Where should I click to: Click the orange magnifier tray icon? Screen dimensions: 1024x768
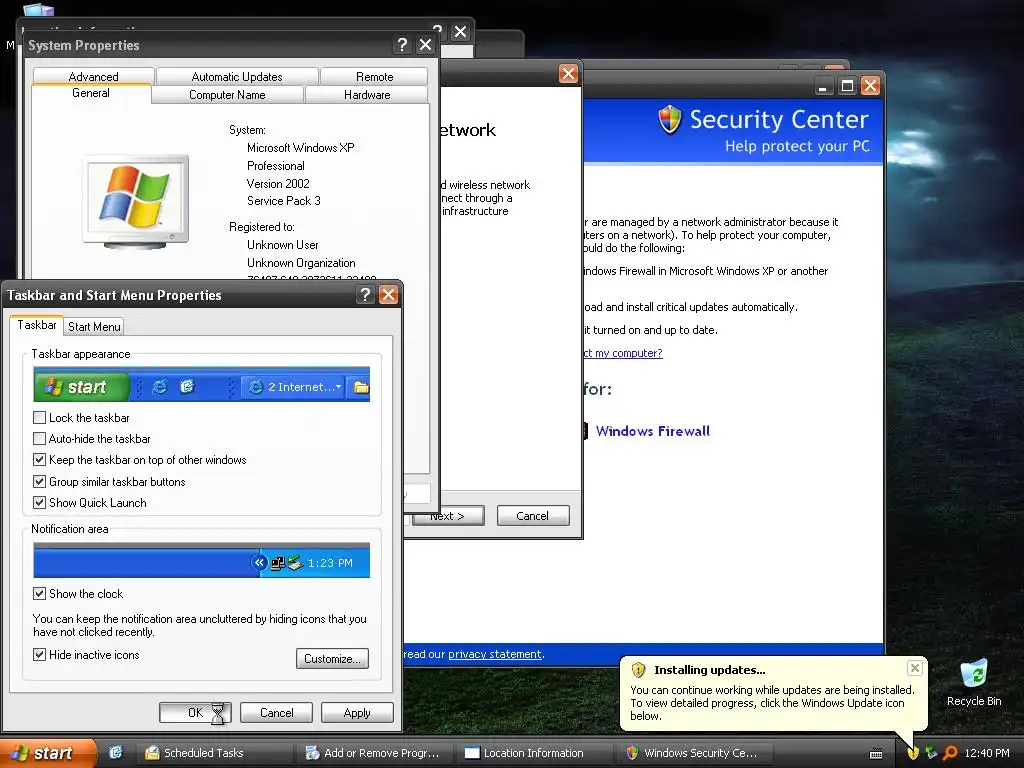(x=950, y=753)
